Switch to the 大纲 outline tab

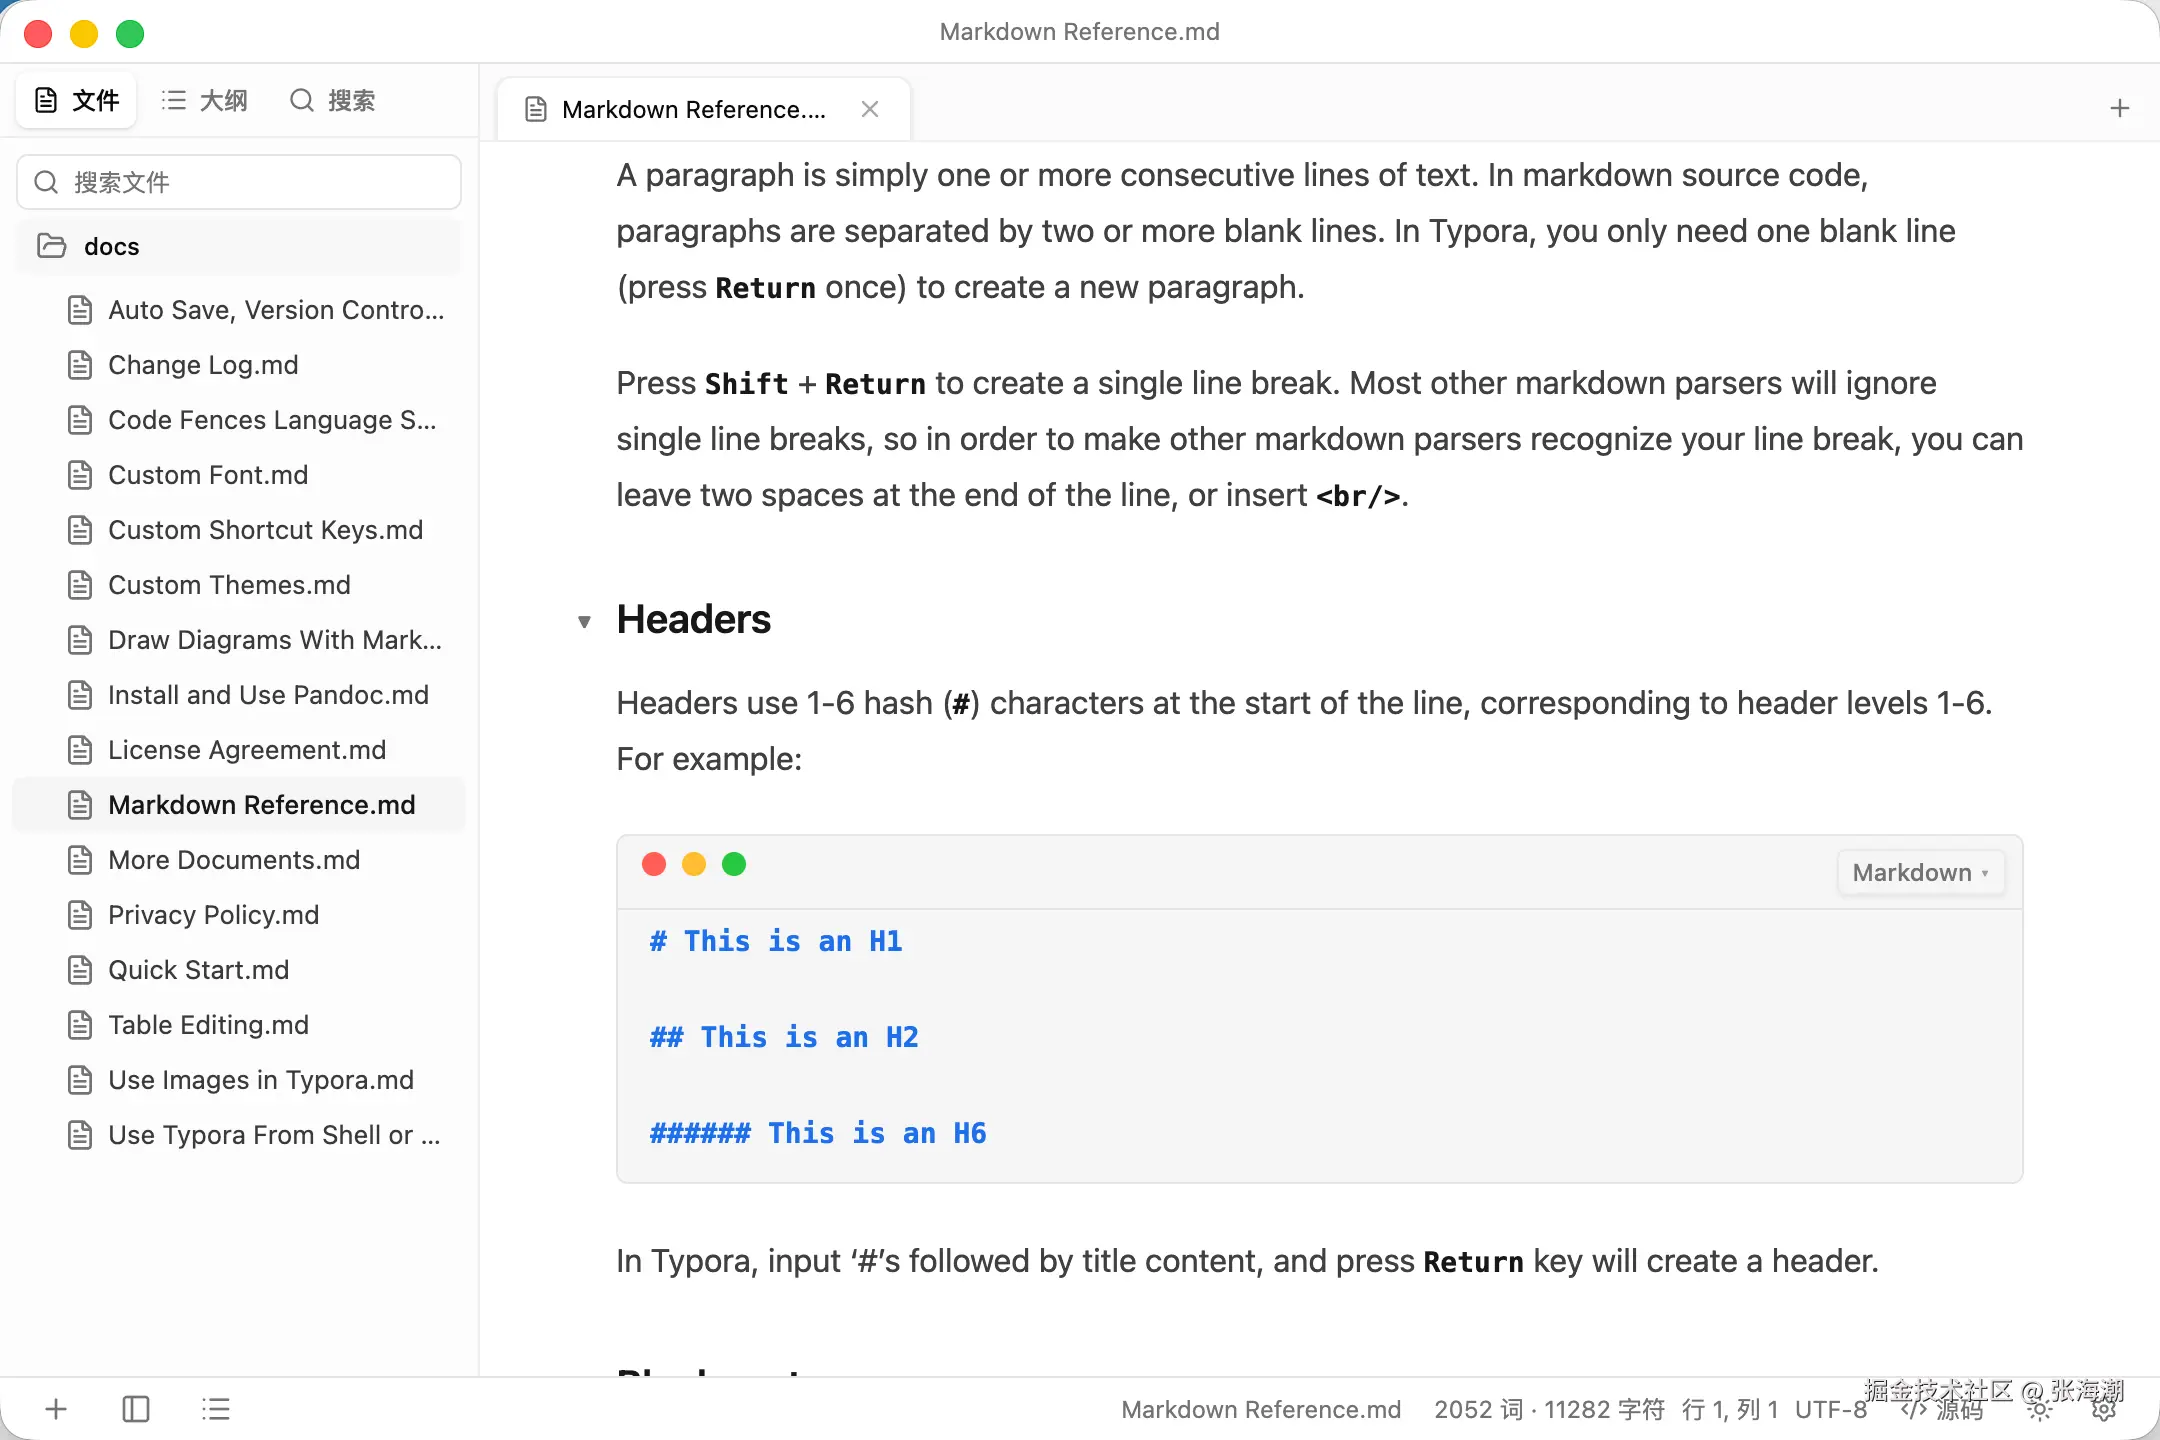204,100
